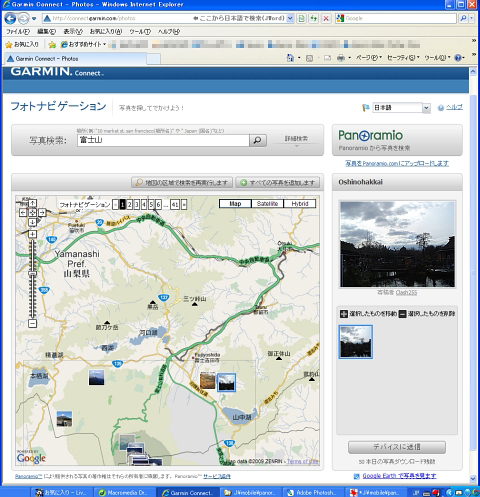
Task: Select the small thumbnail in the selected photos tray
Action: click(x=356, y=342)
